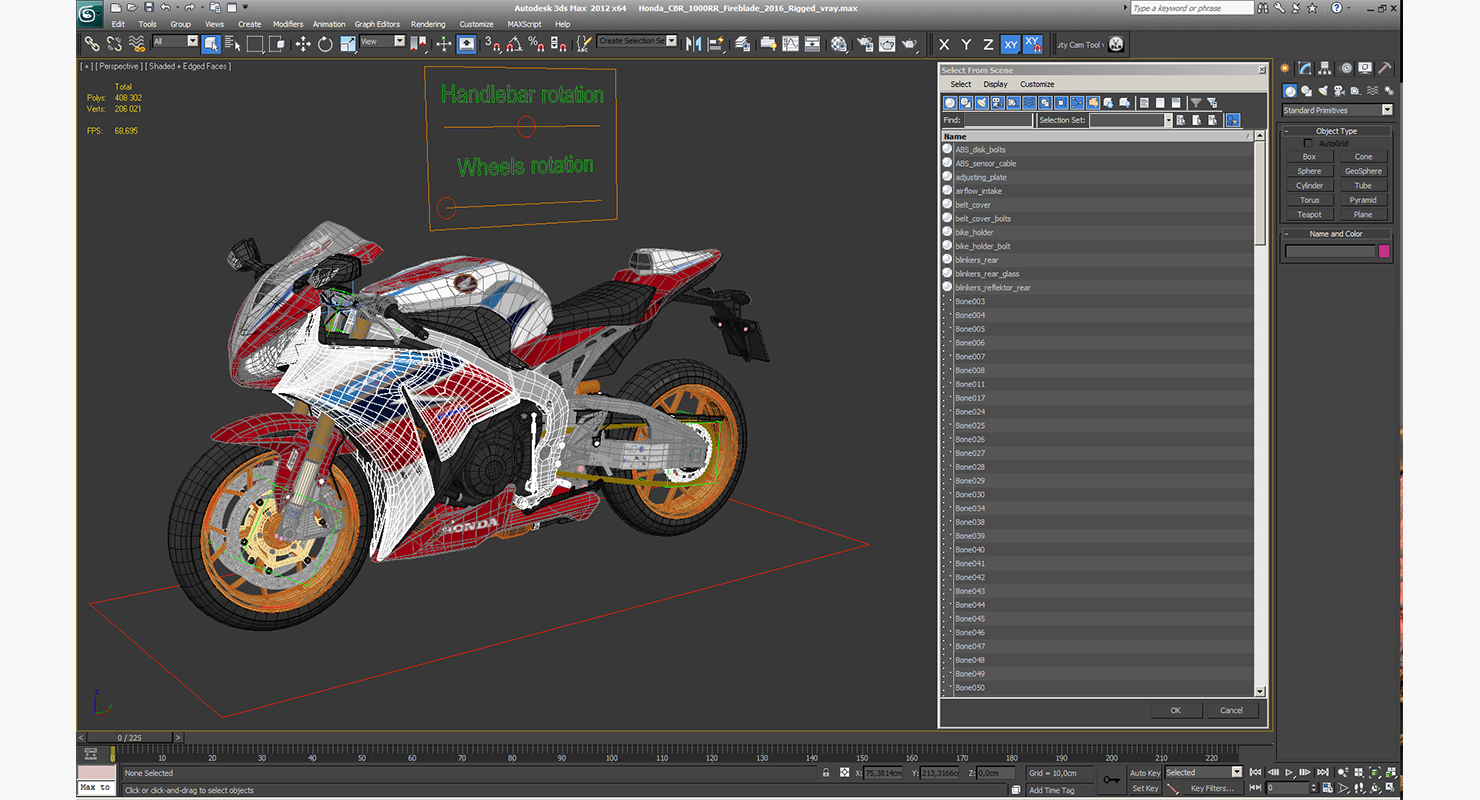Toggle Spinner Snap in main toolbar
The image size is (1480, 800).
[558, 44]
